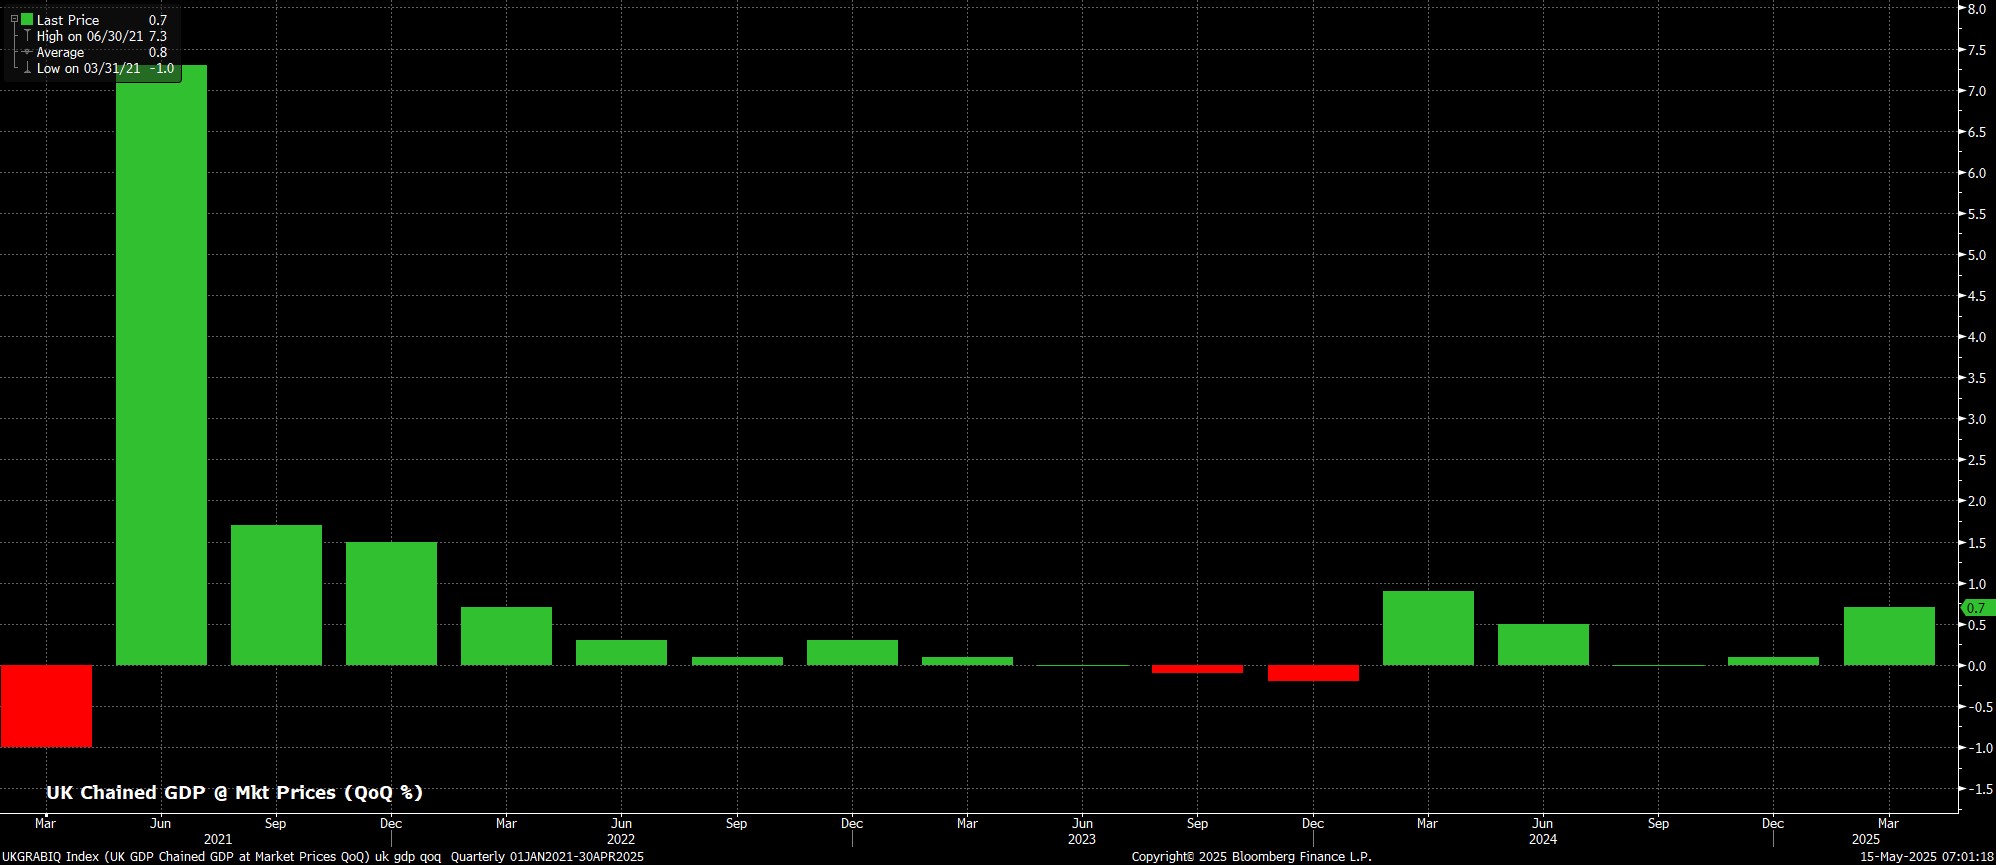This screenshot has height=865, width=1996.
Task: Select the green Sep 2021 bar
Action: (276, 595)
